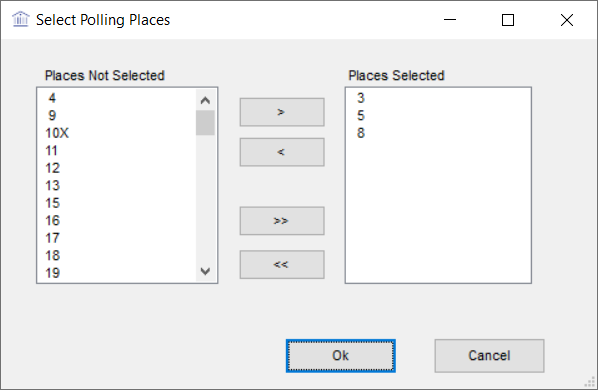Click the scrollbar thumb in unselected list

[205, 123]
